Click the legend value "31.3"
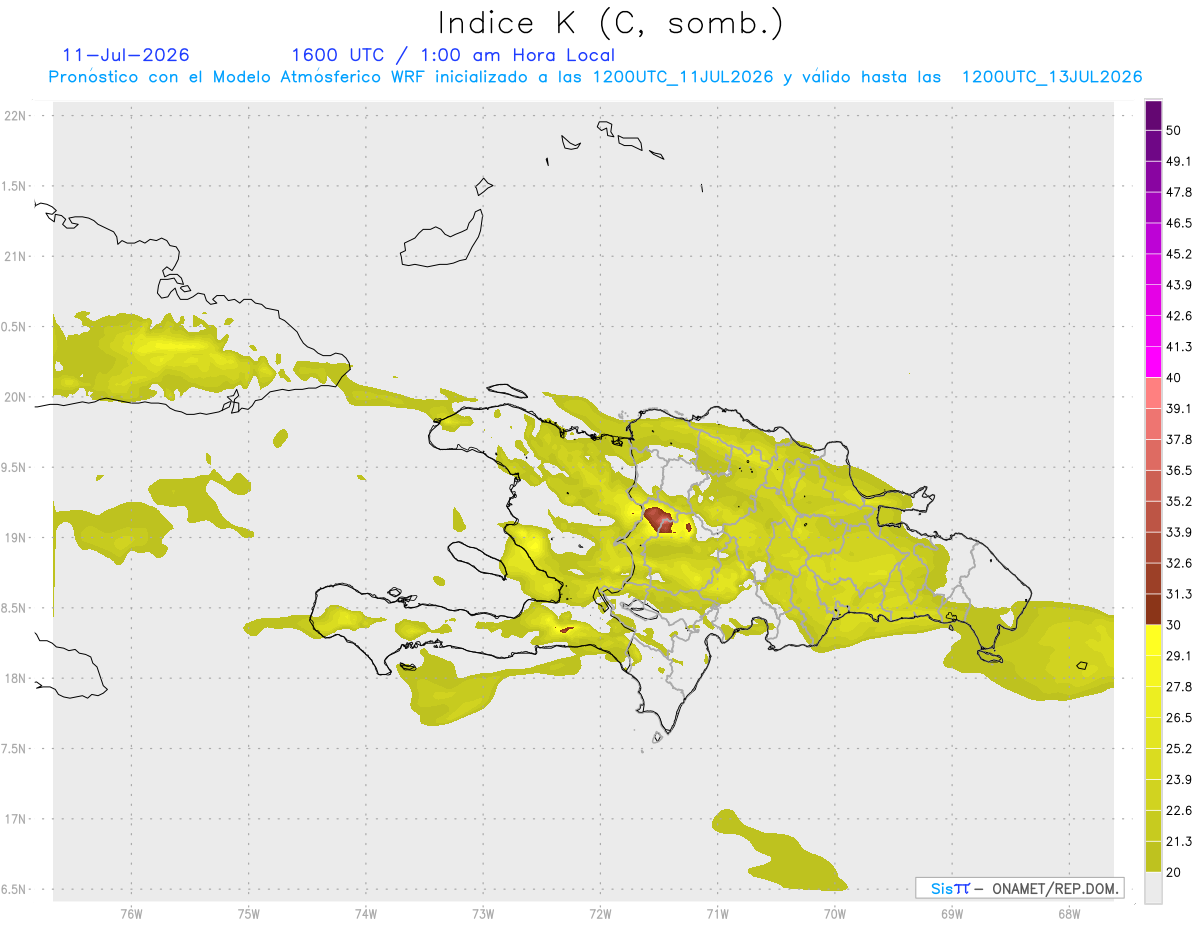Screen dimensions: 1200x927 (1179, 594)
